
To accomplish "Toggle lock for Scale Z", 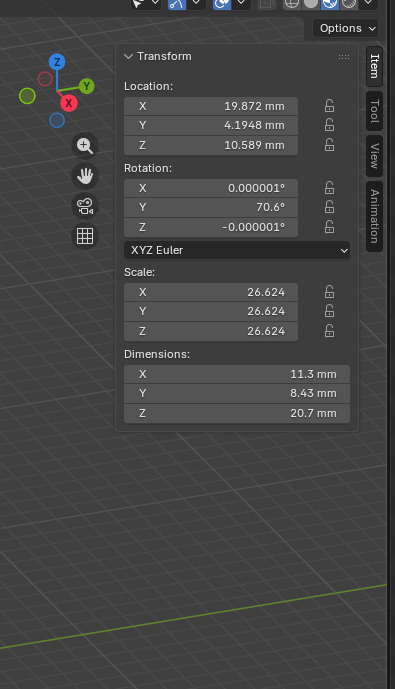I will pos(330,331).
